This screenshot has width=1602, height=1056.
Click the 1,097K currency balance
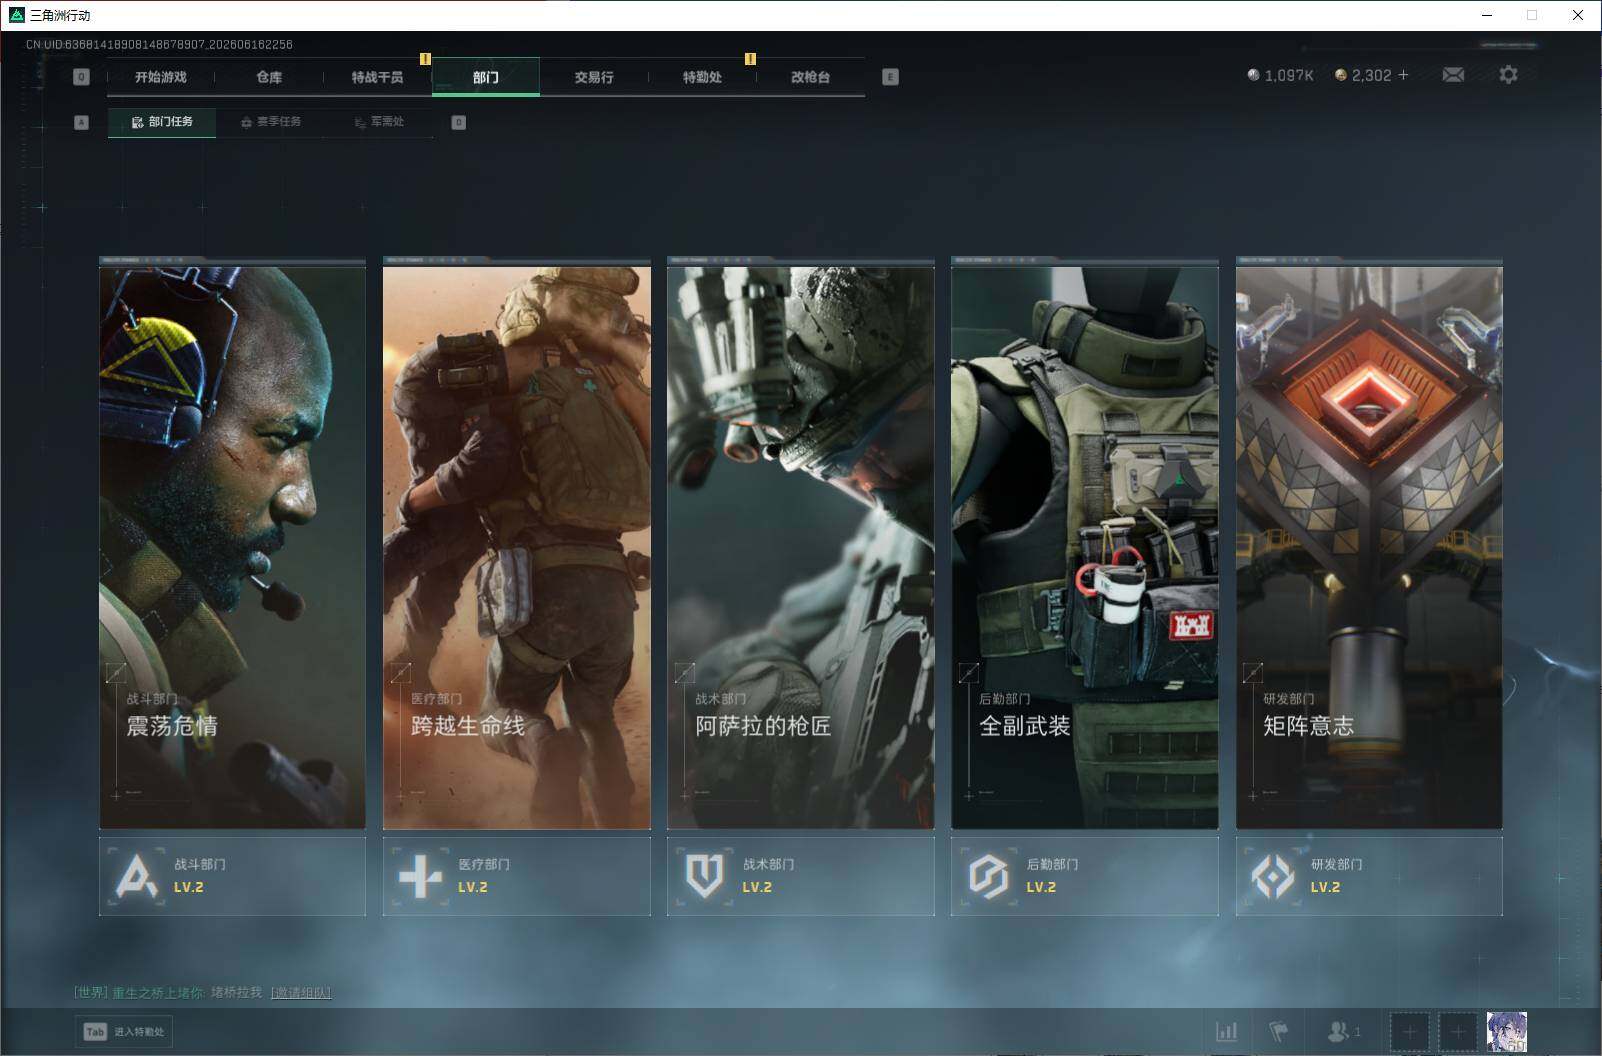[1280, 75]
